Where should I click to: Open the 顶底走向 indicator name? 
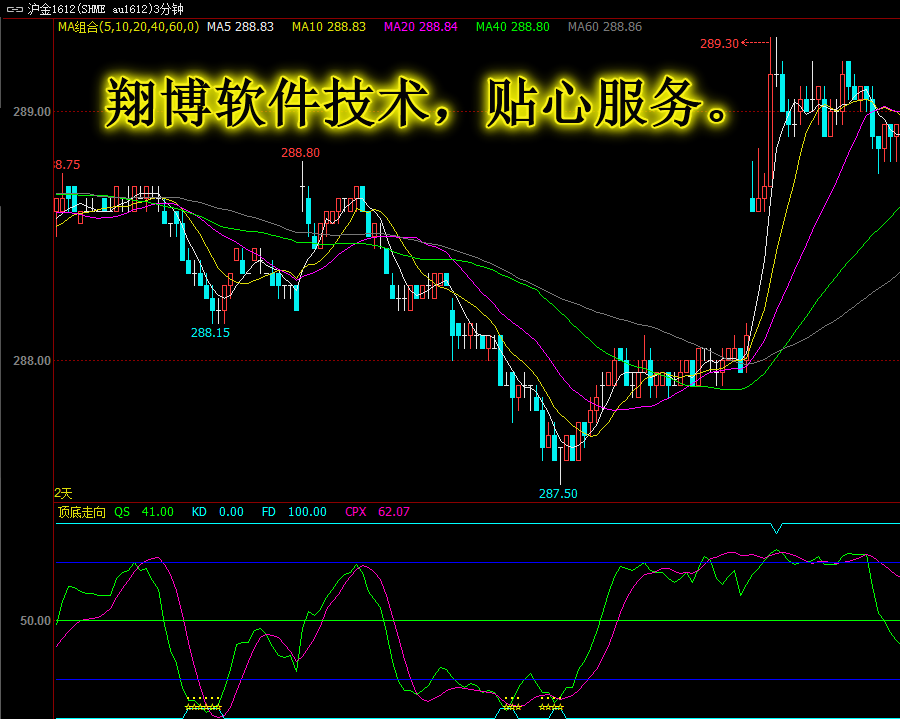coord(82,512)
